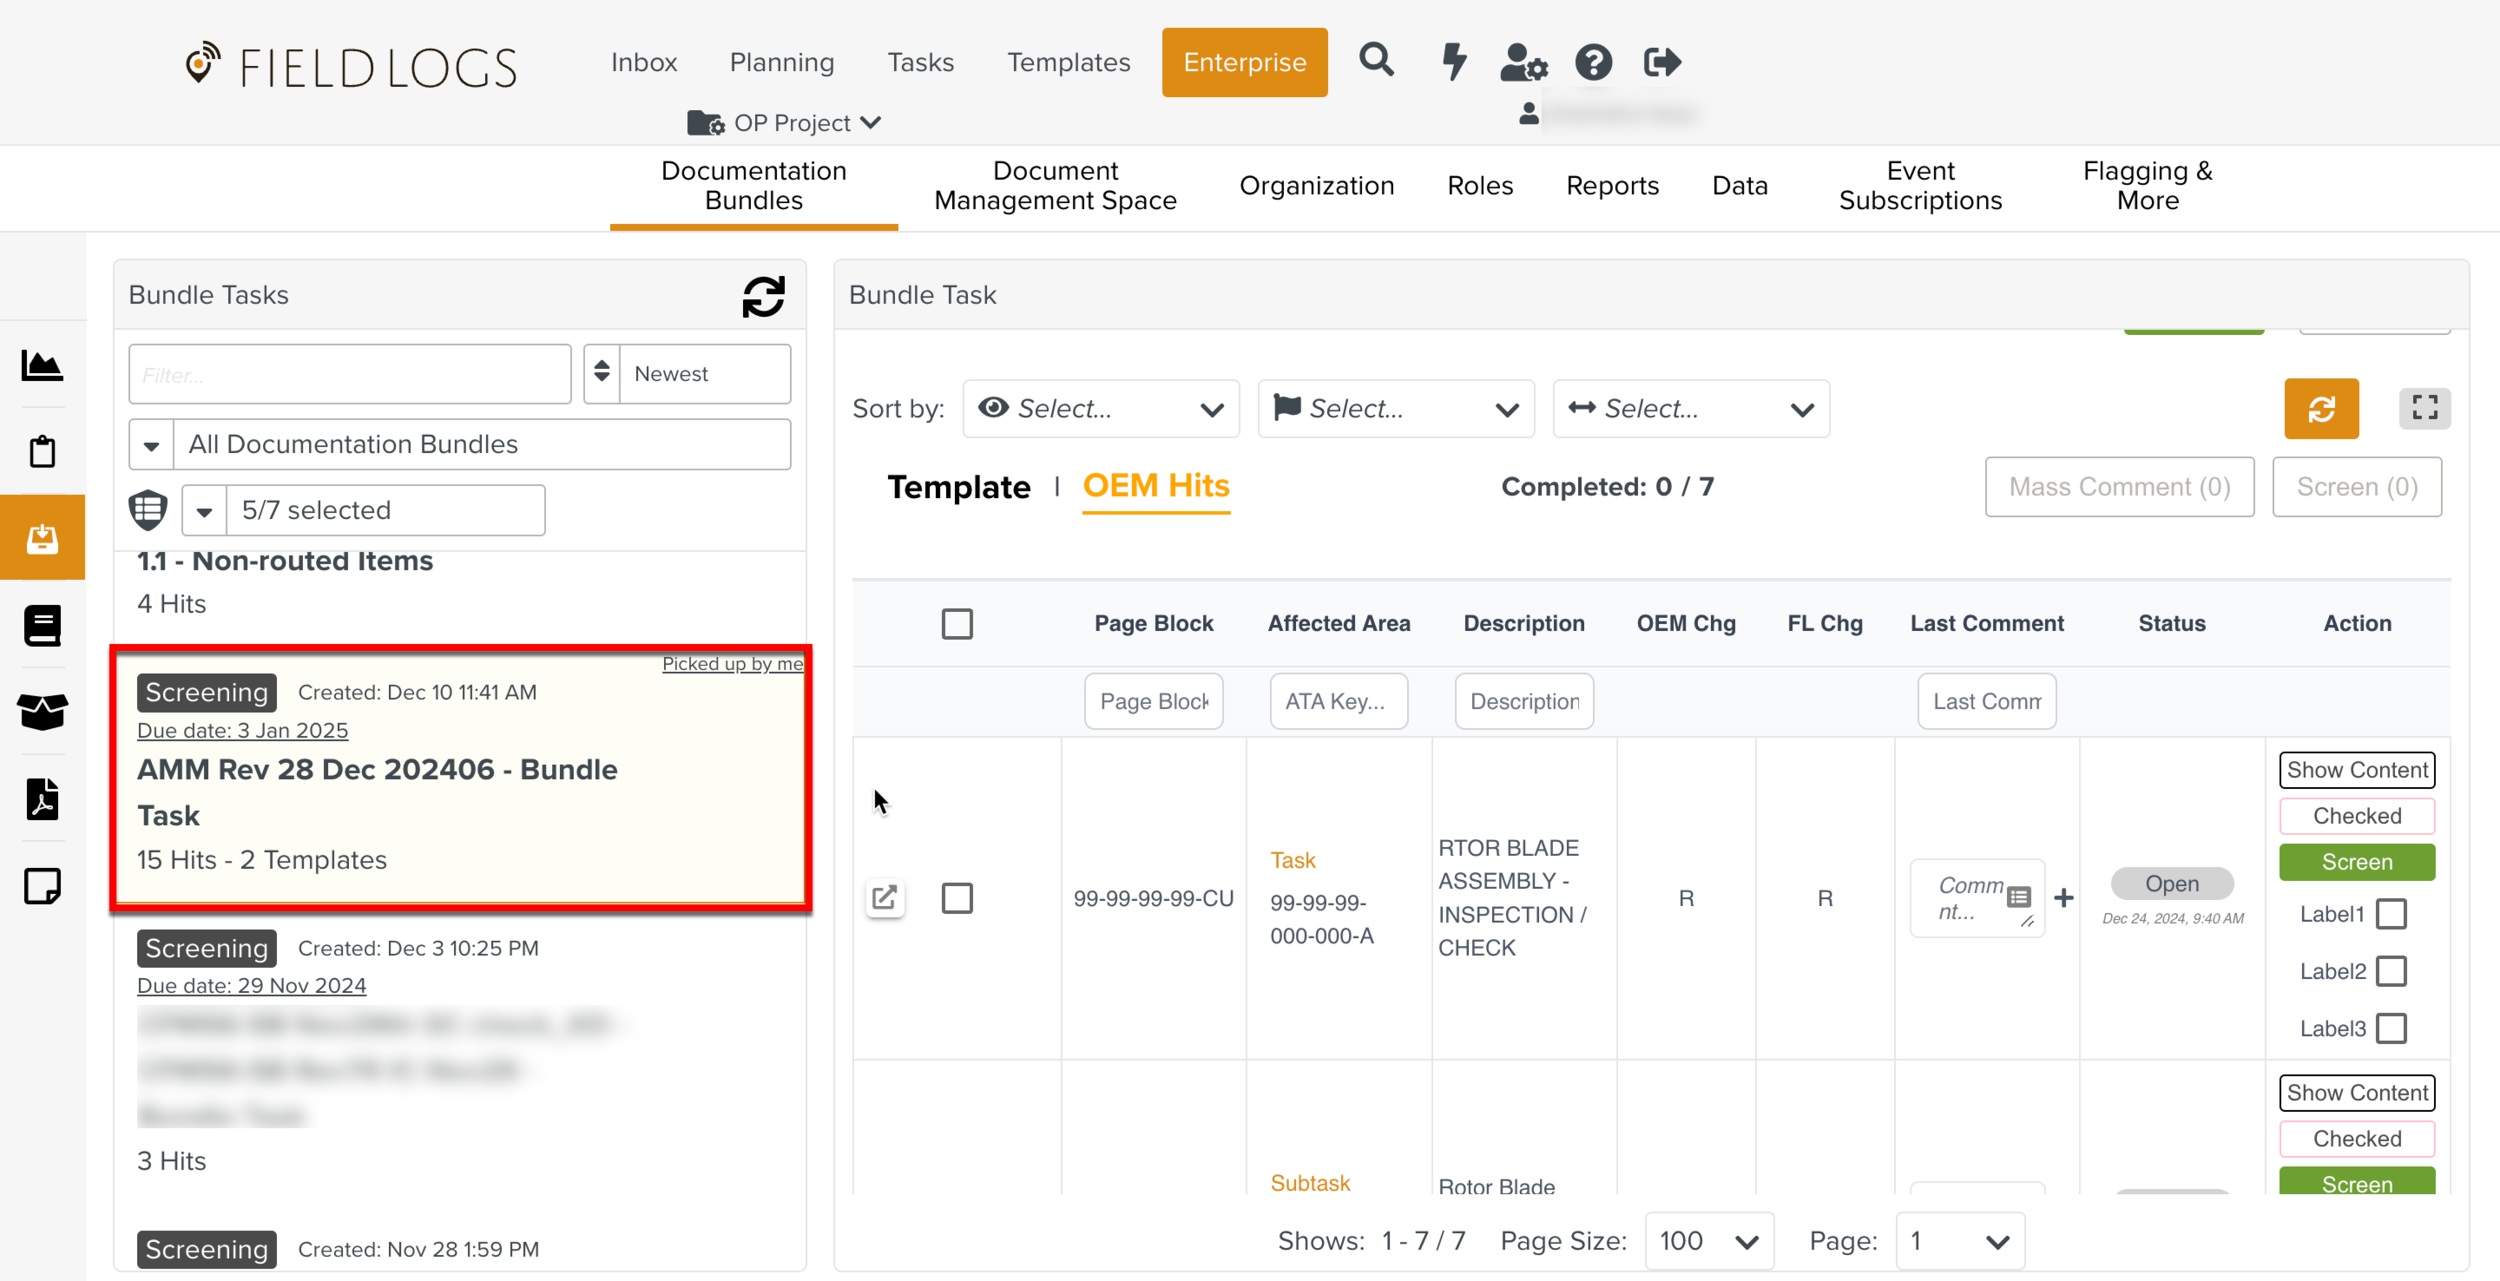2500x1281 pixels.
Task: Focus the ATA Key filter field
Action: point(1338,701)
